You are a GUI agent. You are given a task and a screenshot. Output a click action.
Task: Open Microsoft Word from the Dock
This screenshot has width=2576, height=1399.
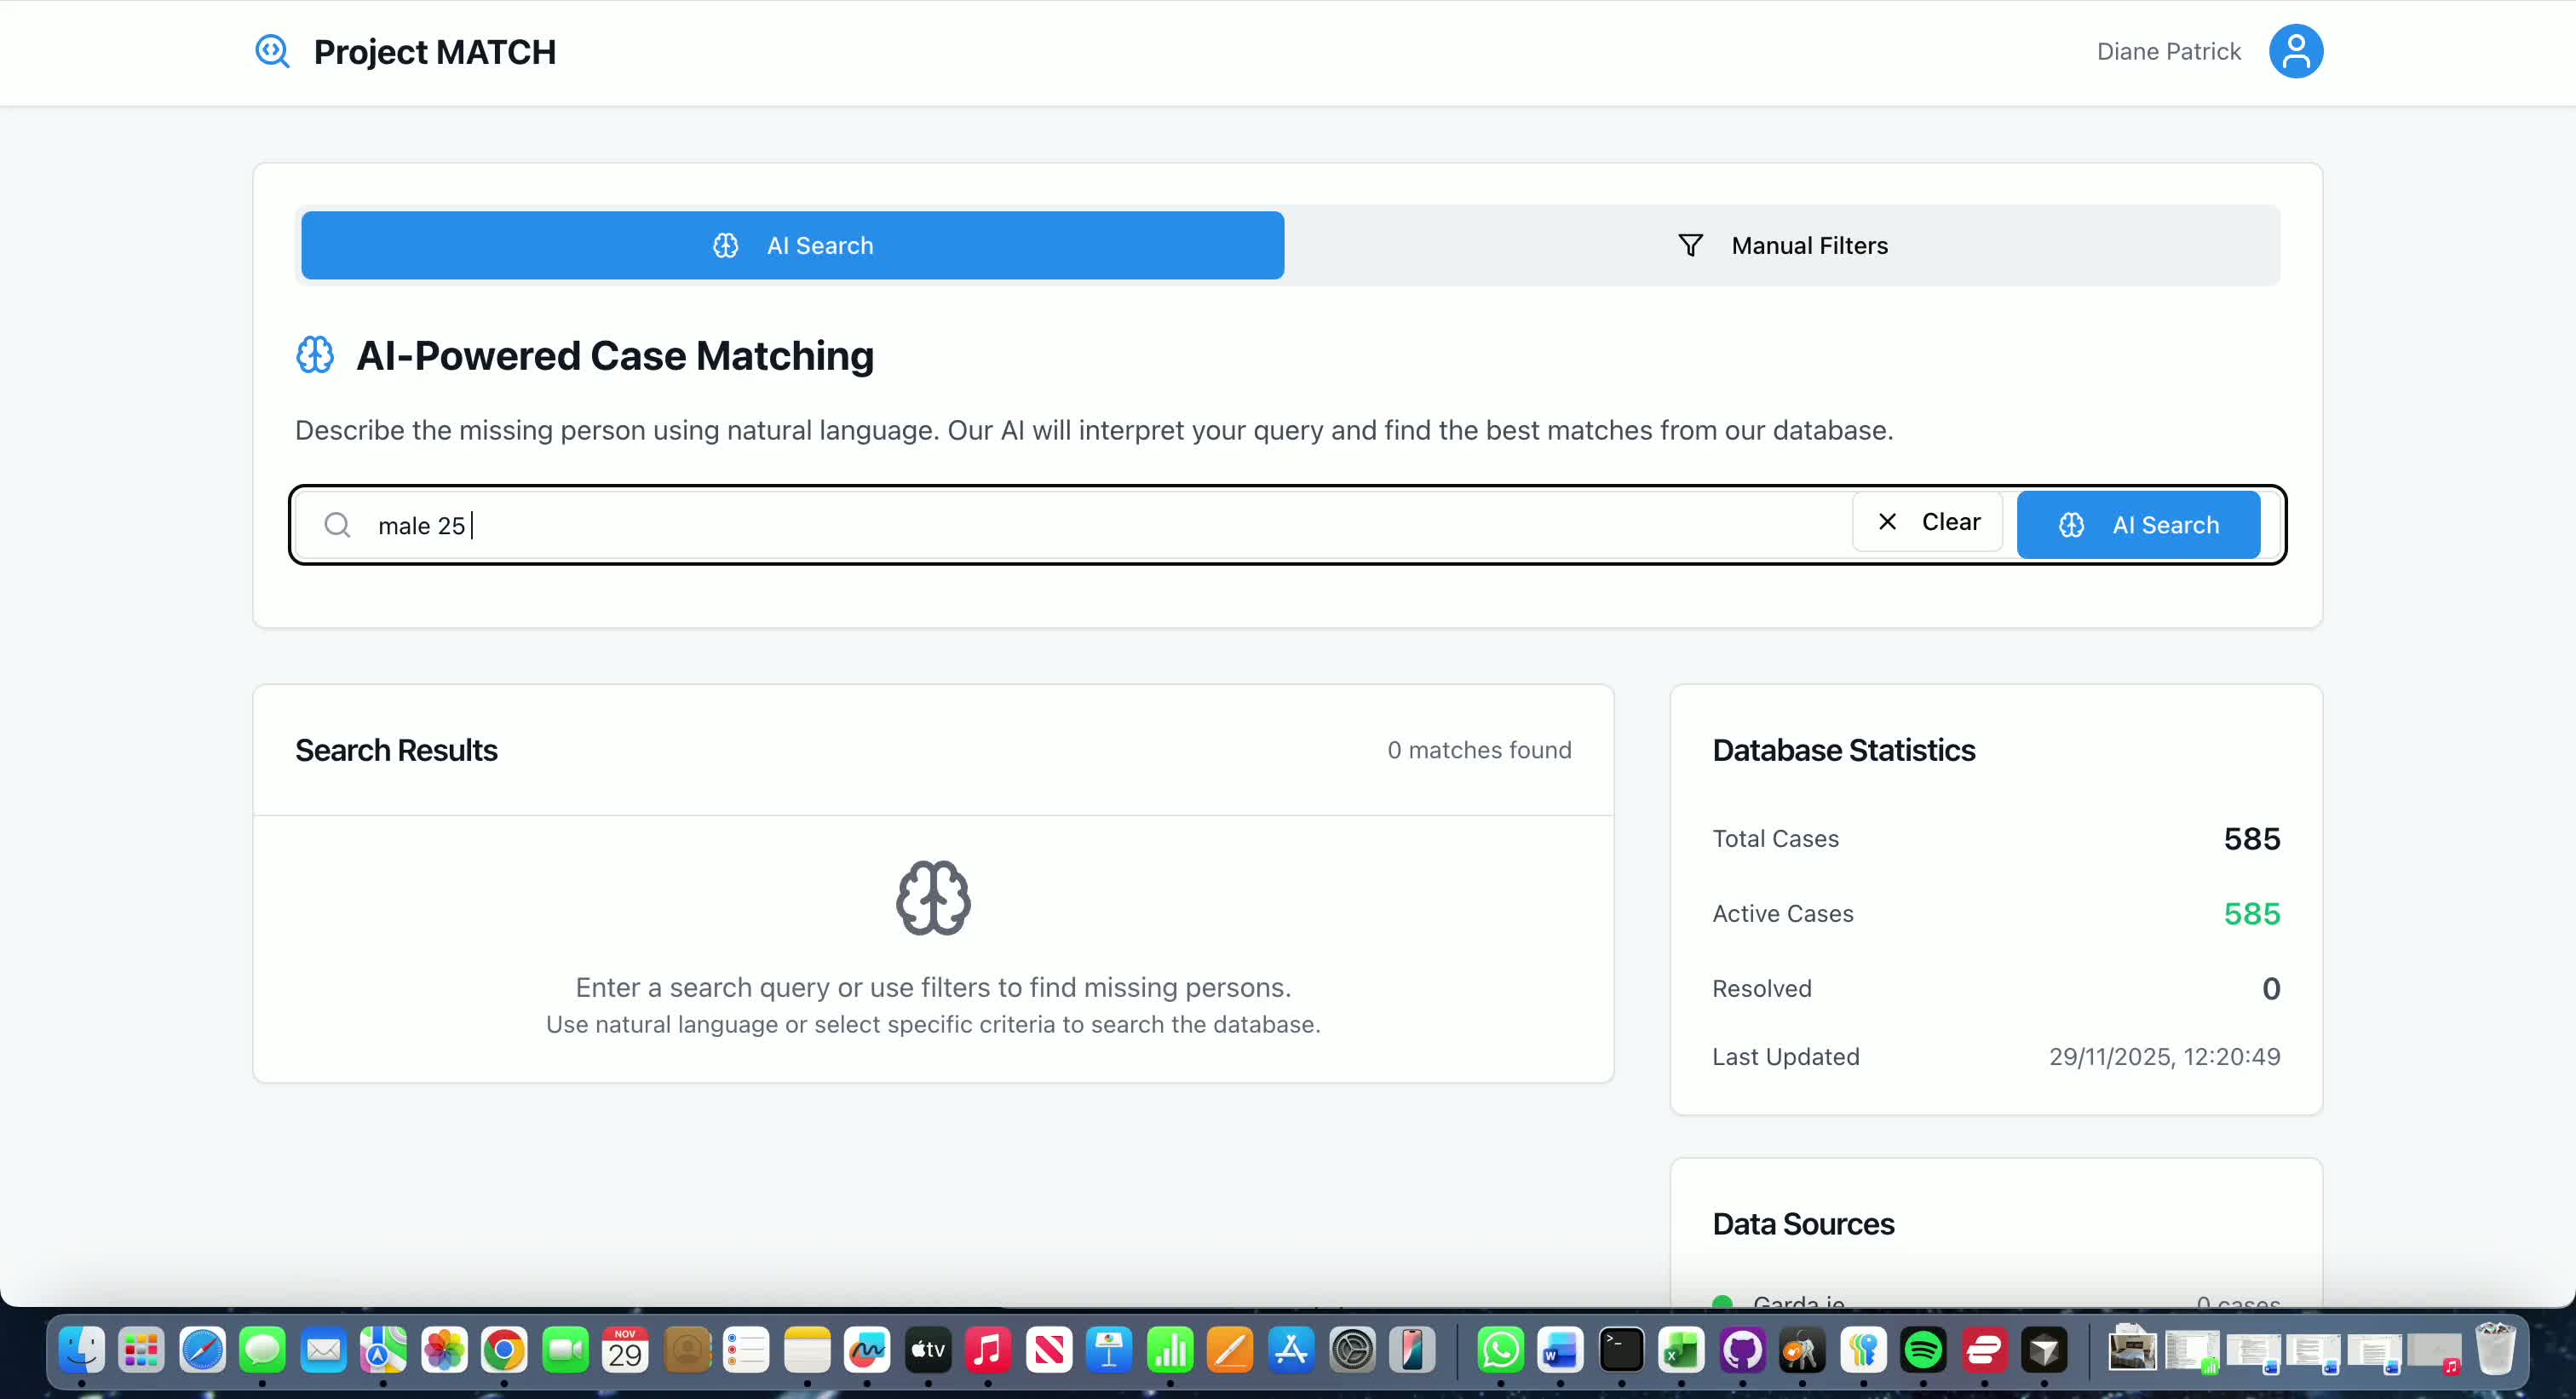pos(1560,1350)
